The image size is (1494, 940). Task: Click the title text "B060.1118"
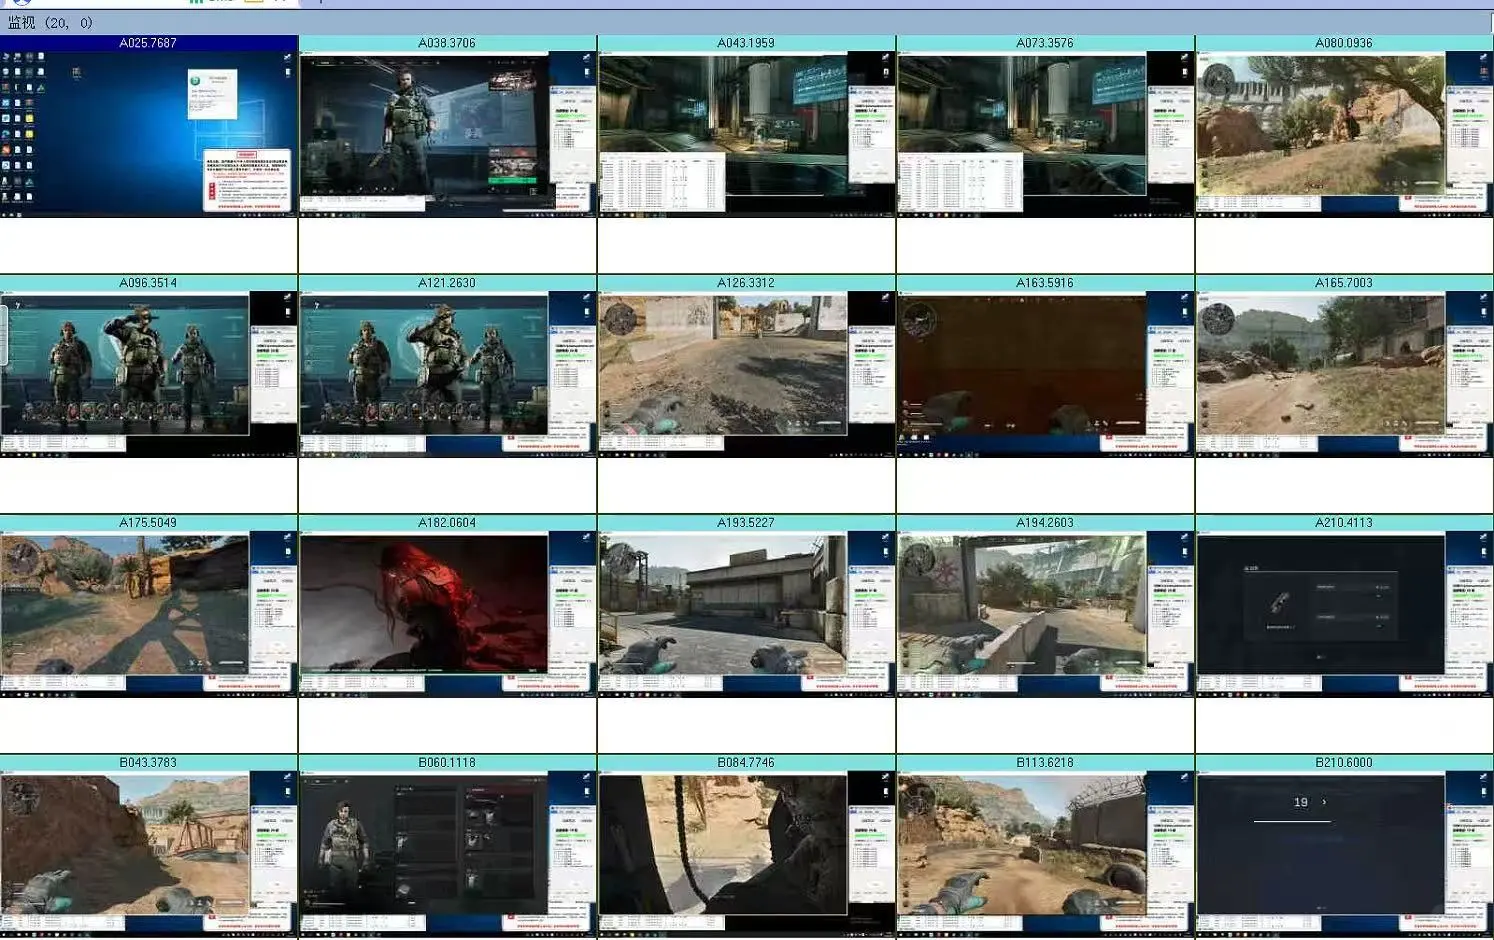(447, 763)
